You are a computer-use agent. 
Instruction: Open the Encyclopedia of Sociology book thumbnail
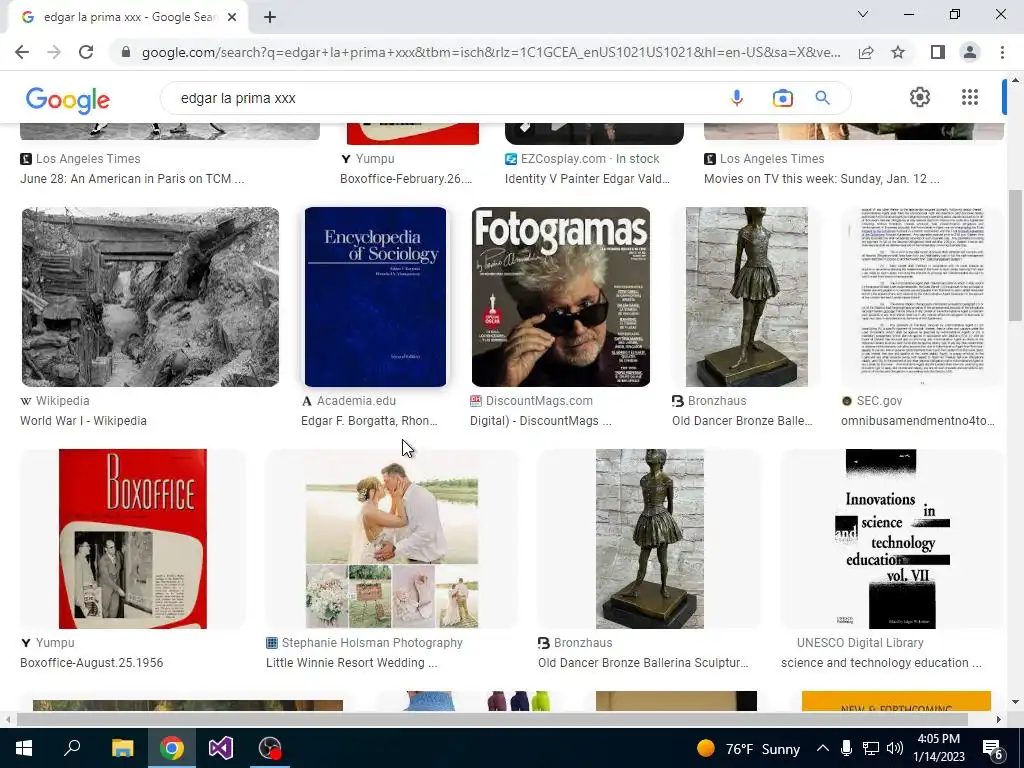[376, 297]
